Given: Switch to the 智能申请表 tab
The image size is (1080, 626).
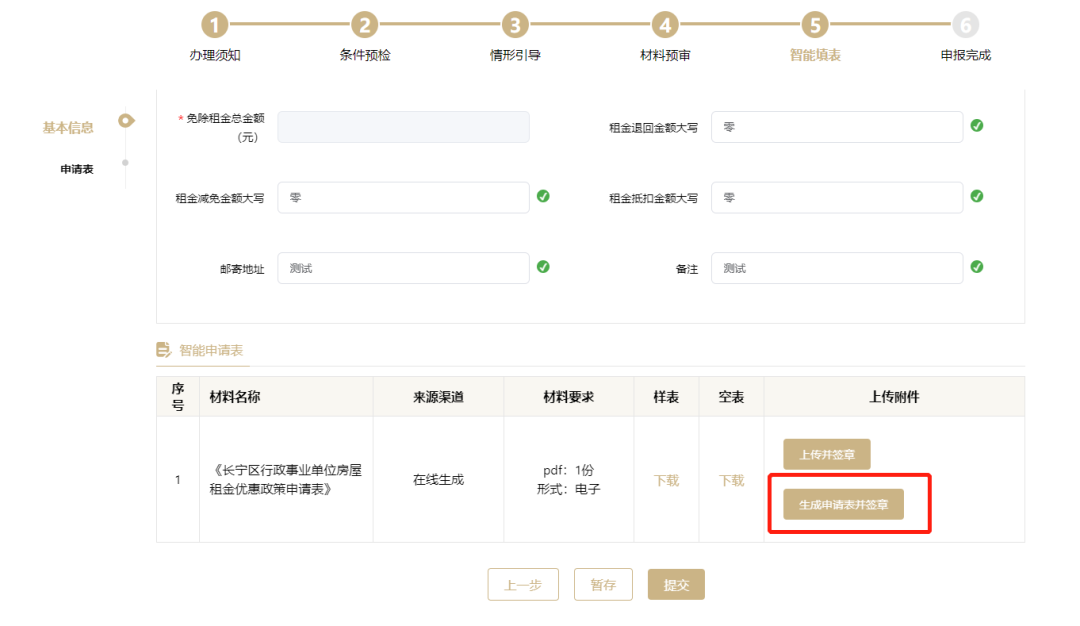Looking at the screenshot, I should pyautogui.click(x=210, y=351).
